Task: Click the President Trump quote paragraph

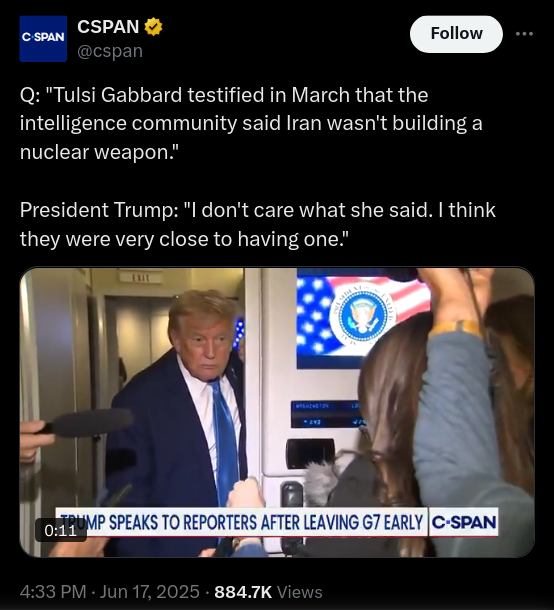Action: pyautogui.click(x=258, y=224)
